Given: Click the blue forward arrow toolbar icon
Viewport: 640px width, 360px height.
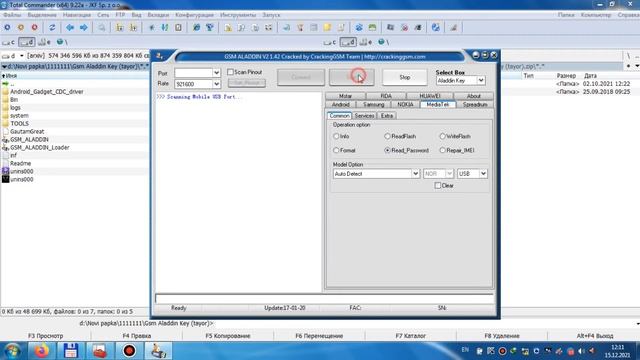Looking at the screenshot, I should (x=84, y=27).
